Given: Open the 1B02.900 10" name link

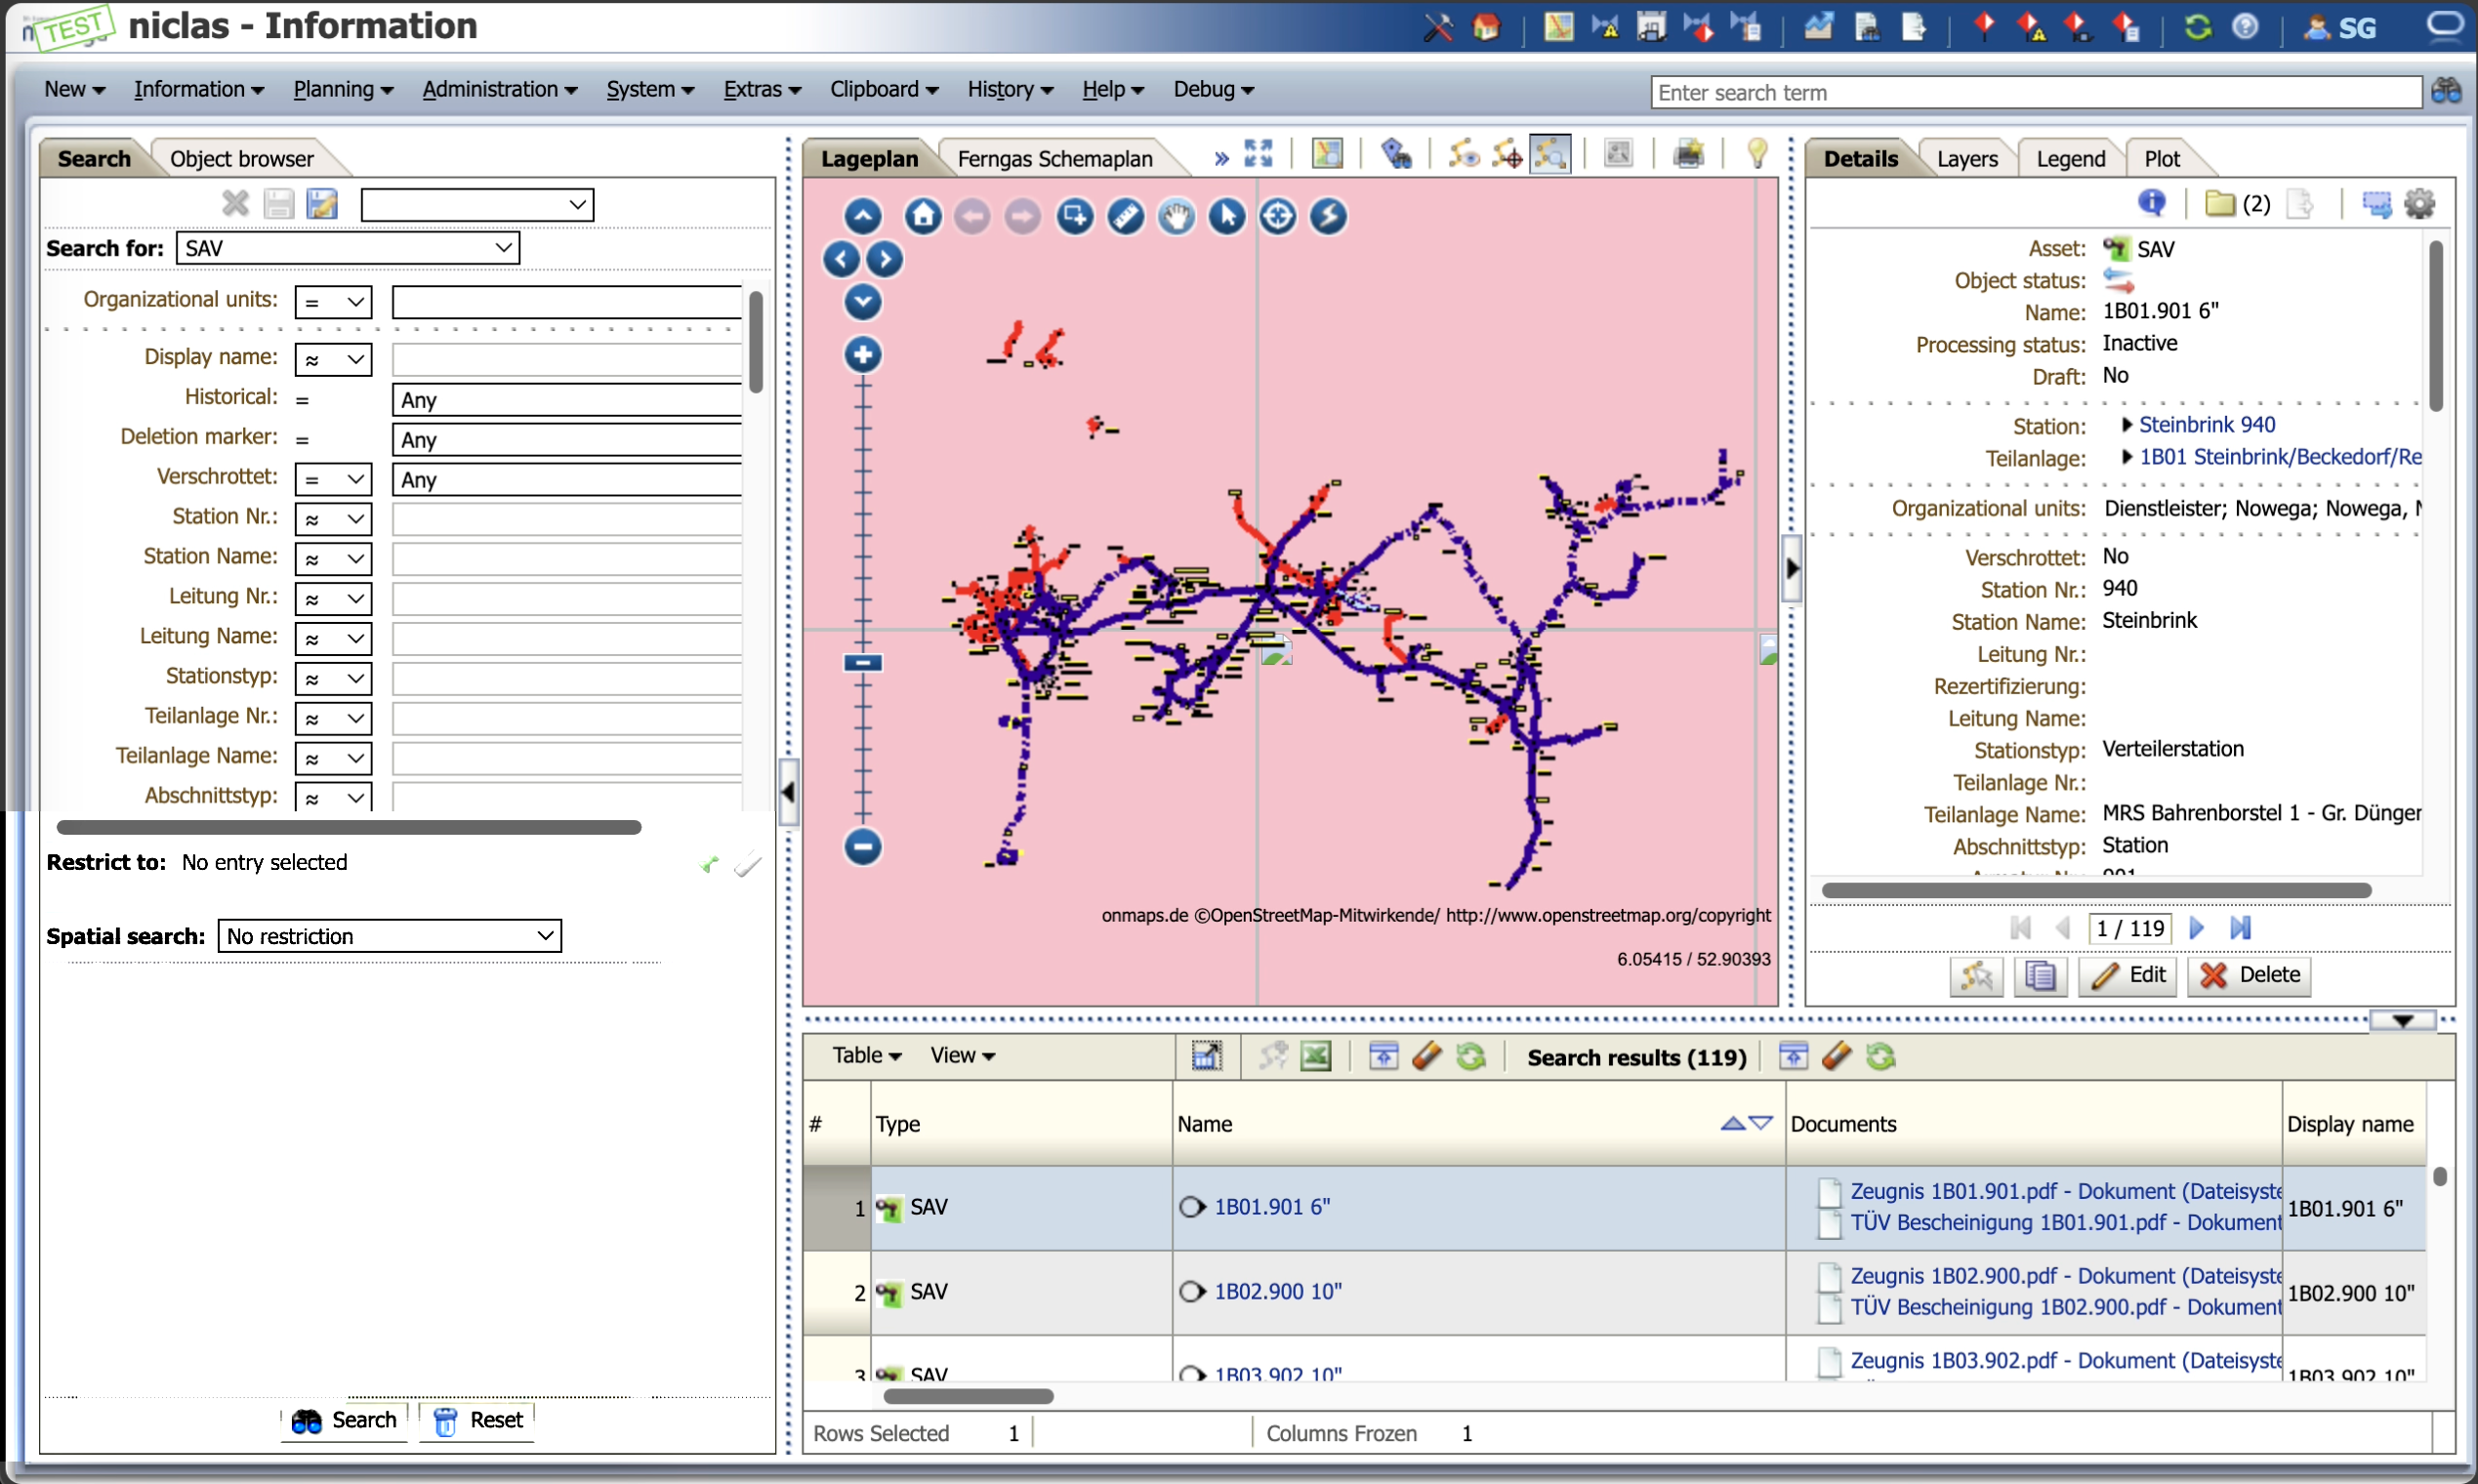Looking at the screenshot, I should click(x=1277, y=1292).
